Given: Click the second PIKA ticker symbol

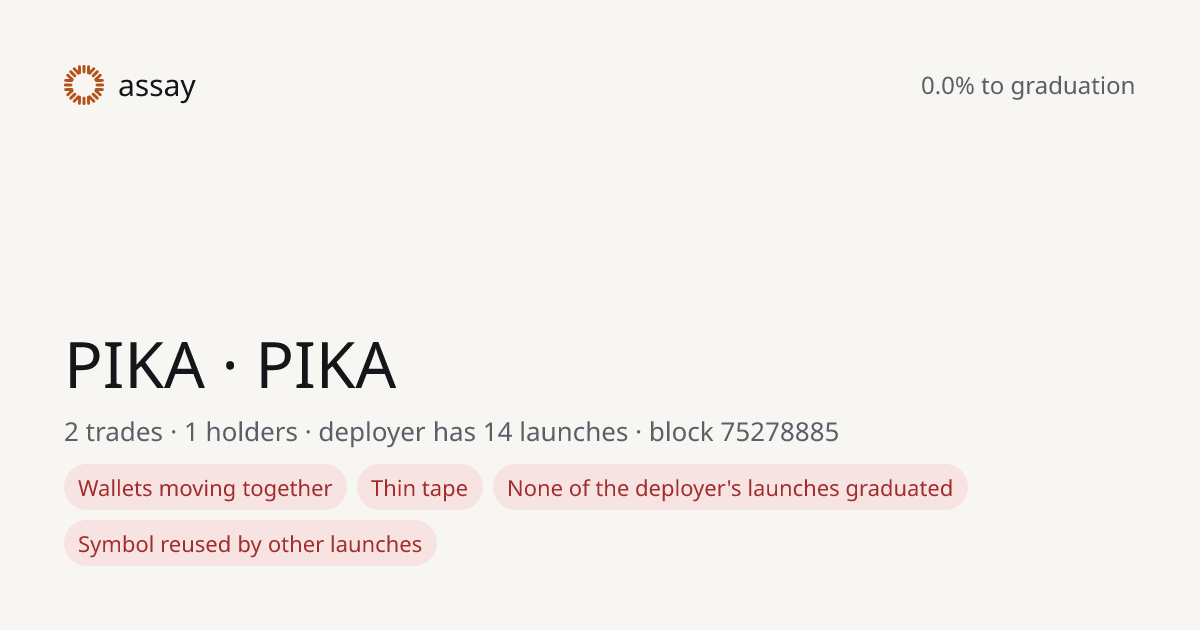Looking at the screenshot, I should coord(327,365).
